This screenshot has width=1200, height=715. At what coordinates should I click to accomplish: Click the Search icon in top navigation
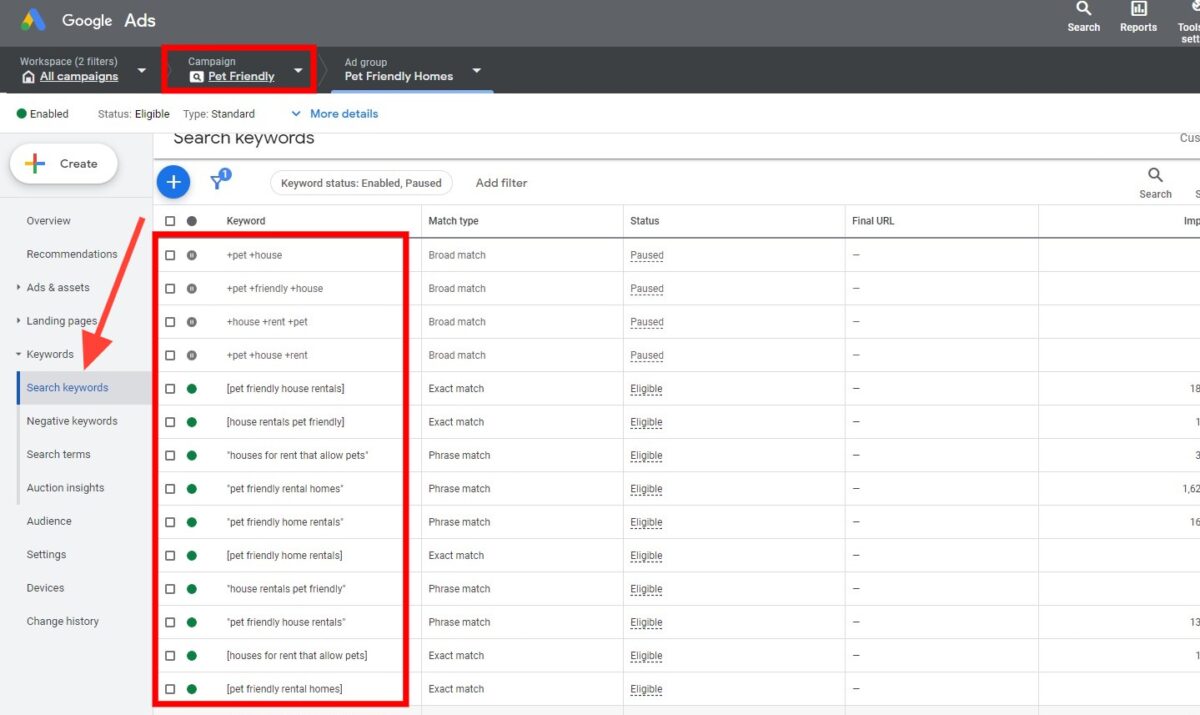[x=1083, y=15]
